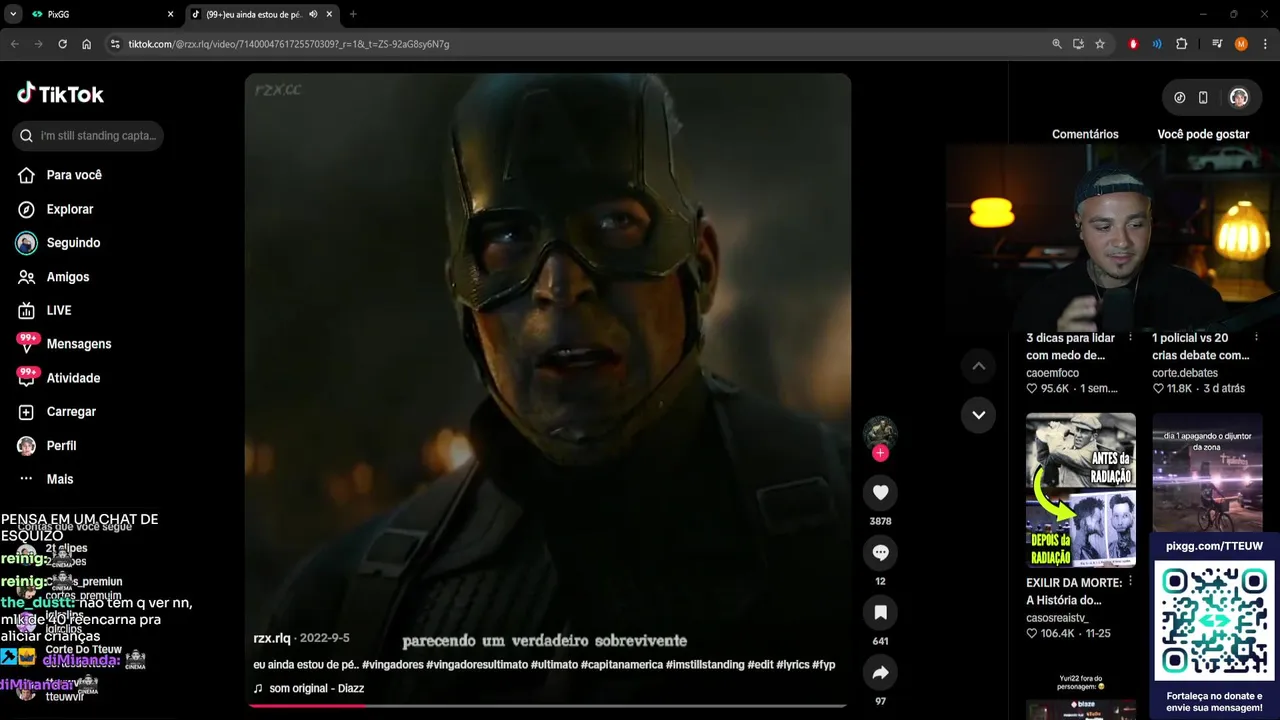The width and height of the screenshot is (1280, 720).
Task: Open 'Antes da radiação' video thumbnail
Action: click(1081, 490)
